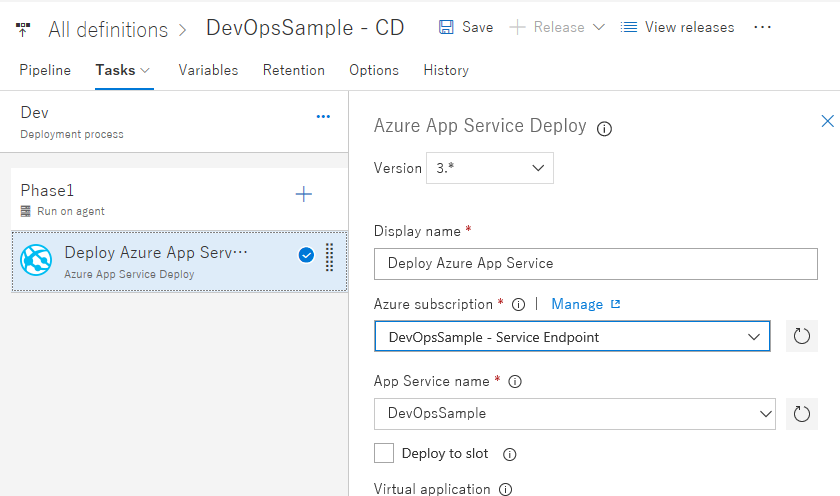
Task: Open the Dev environment ellipsis menu
Action: tap(323, 116)
